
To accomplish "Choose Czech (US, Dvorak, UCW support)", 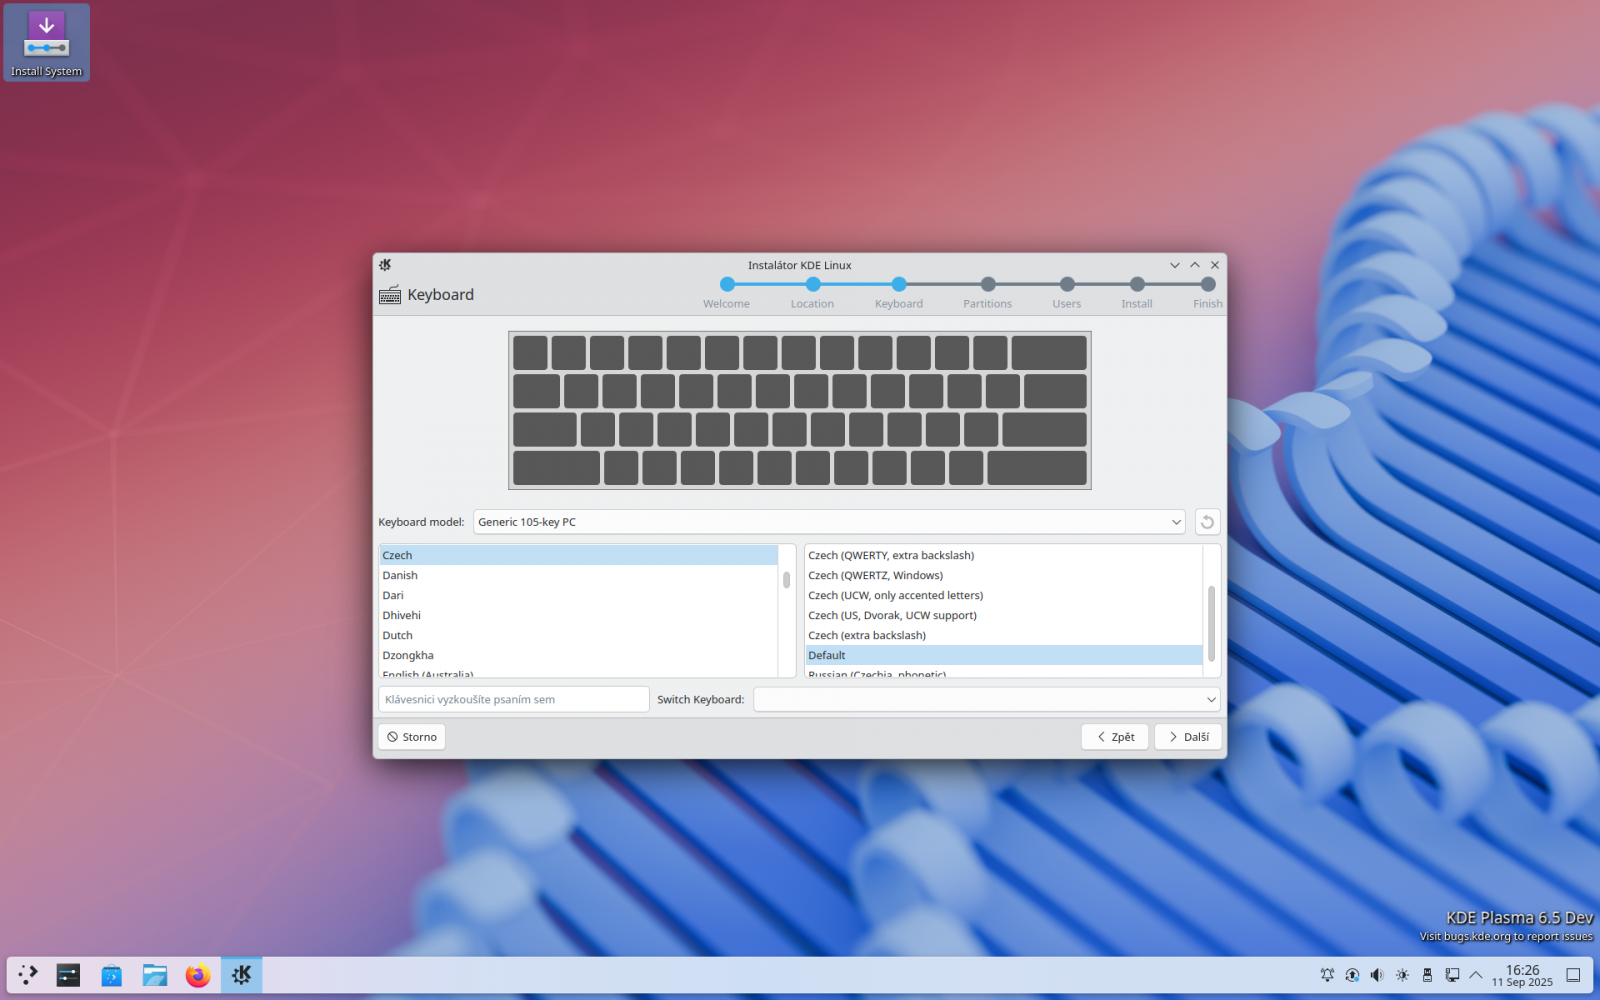I will [x=1004, y=615].
